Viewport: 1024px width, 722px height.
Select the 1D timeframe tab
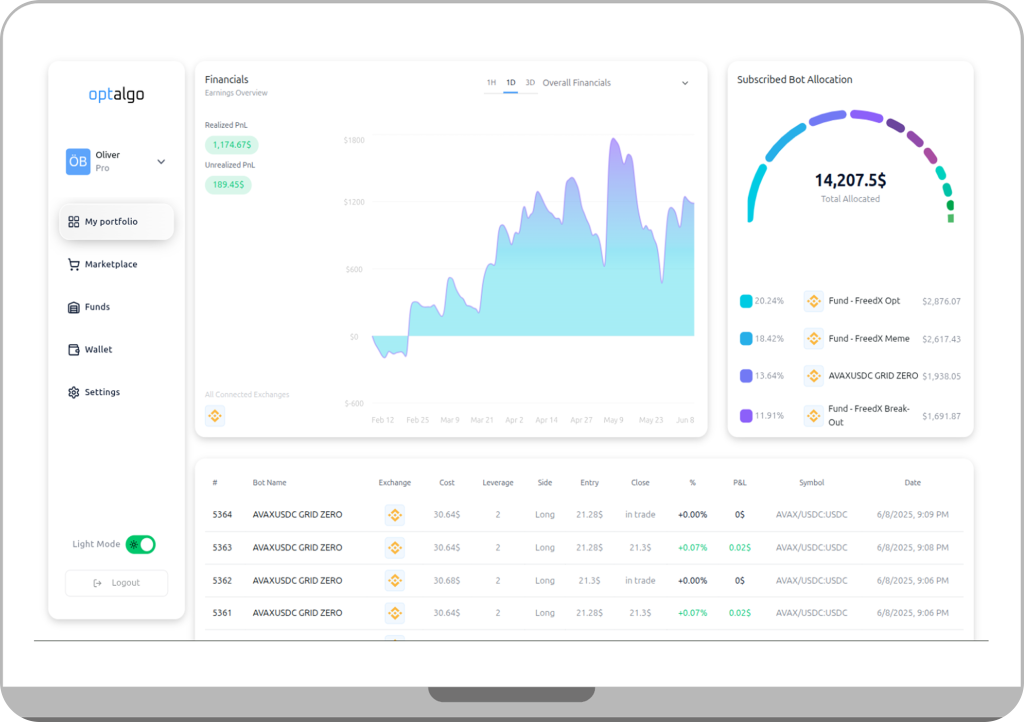tap(510, 83)
